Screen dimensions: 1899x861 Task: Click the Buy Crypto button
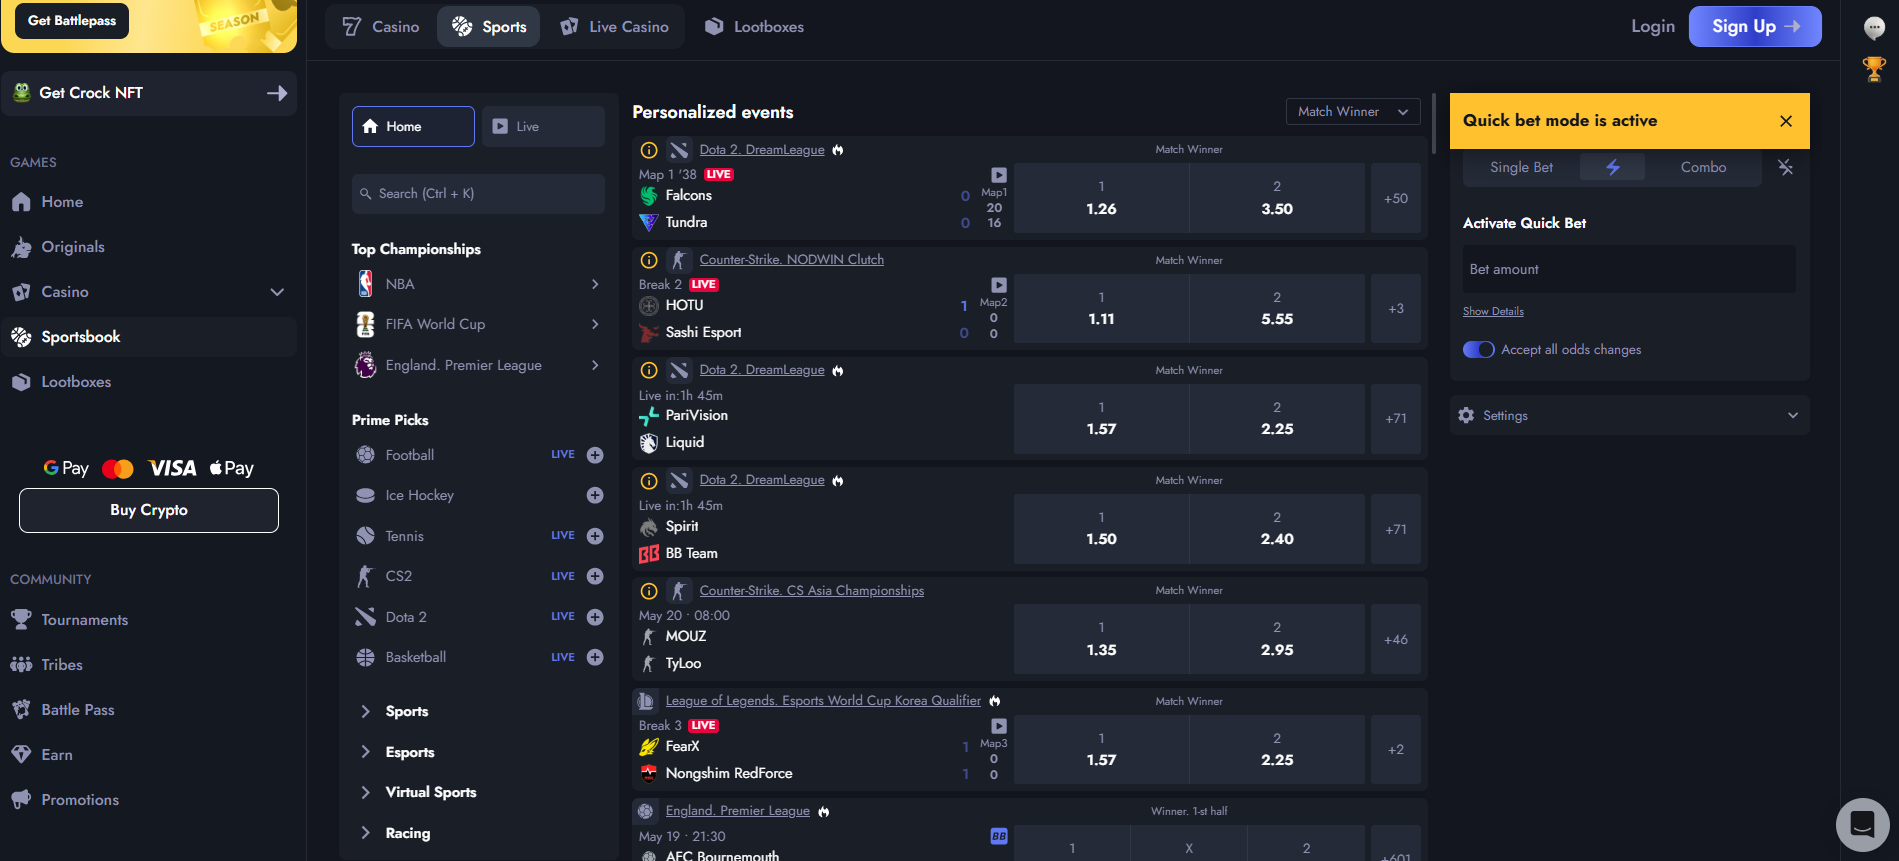(149, 510)
